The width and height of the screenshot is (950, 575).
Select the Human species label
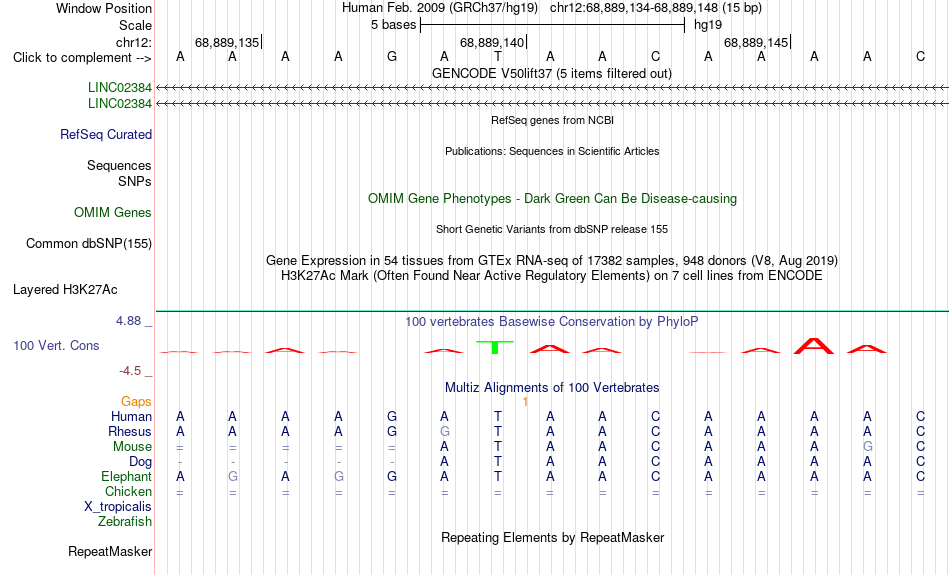(131, 417)
